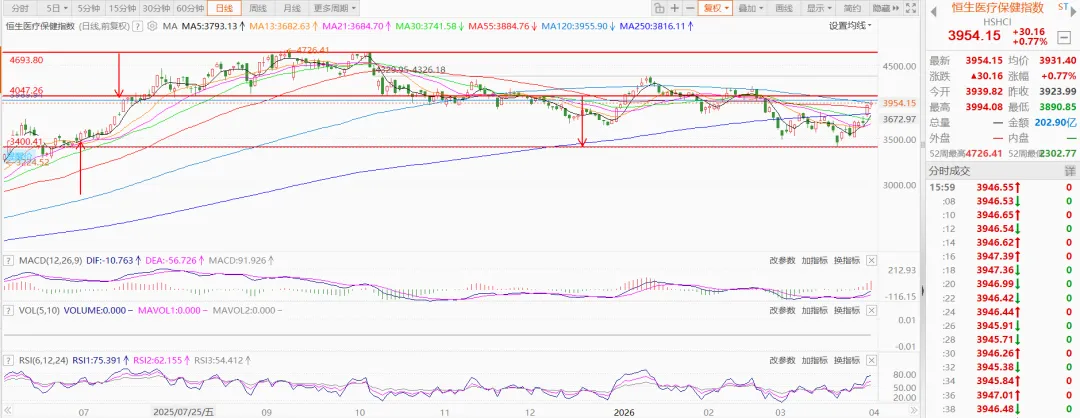This screenshot has height=418, width=1080.
Task: Select the 15分钟 period tab
Action: pyautogui.click(x=122, y=8)
